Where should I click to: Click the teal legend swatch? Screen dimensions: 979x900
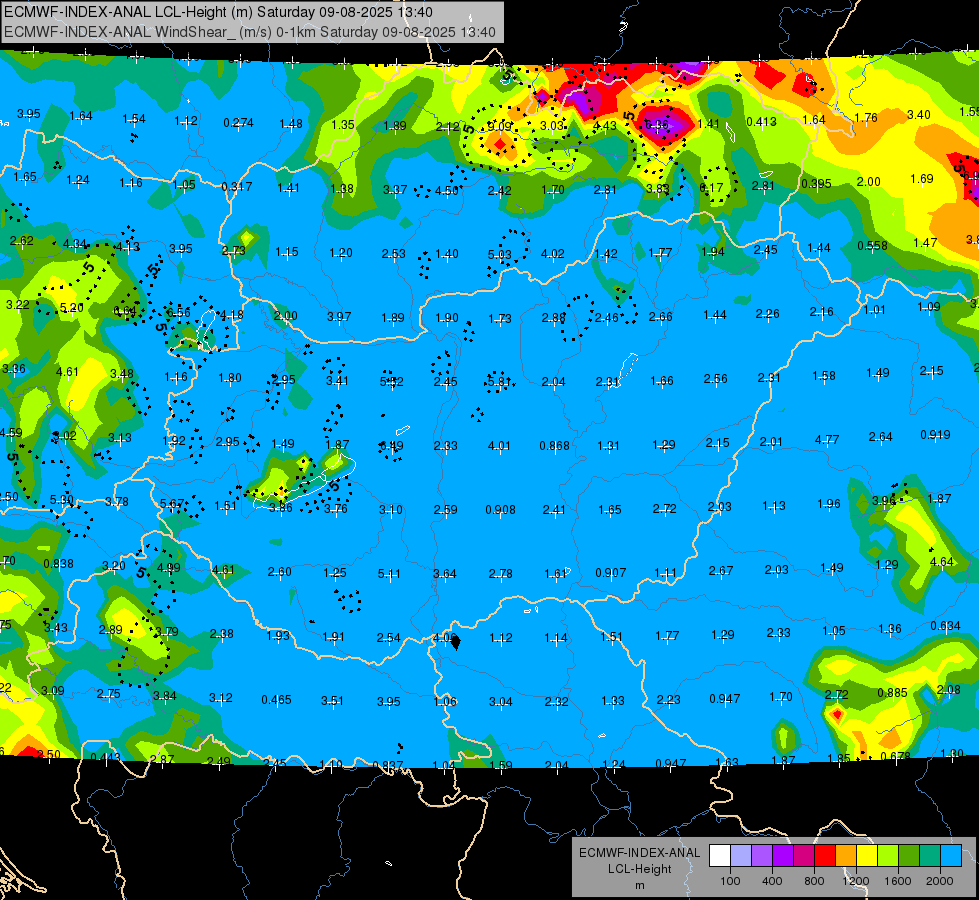(930, 856)
